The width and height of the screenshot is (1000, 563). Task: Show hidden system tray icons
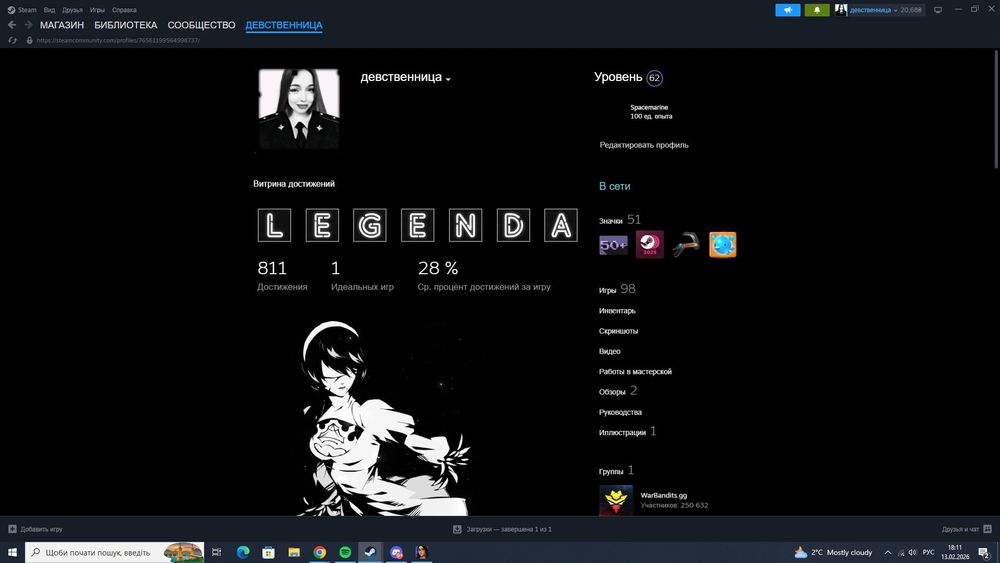(x=887, y=552)
